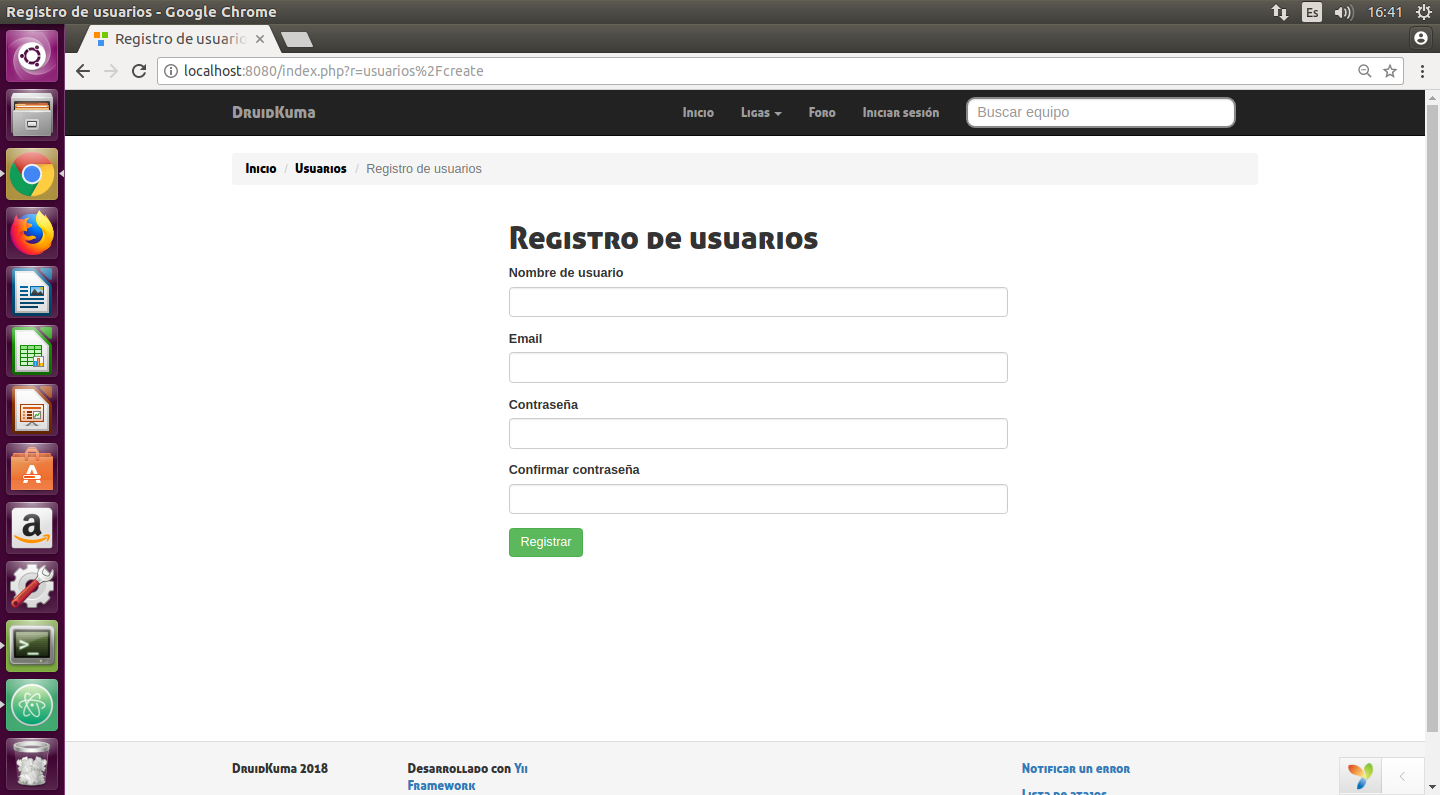The width and height of the screenshot is (1440, 795).
Task: Open the Files manager in dock
Action: click(x=33, y=115)
